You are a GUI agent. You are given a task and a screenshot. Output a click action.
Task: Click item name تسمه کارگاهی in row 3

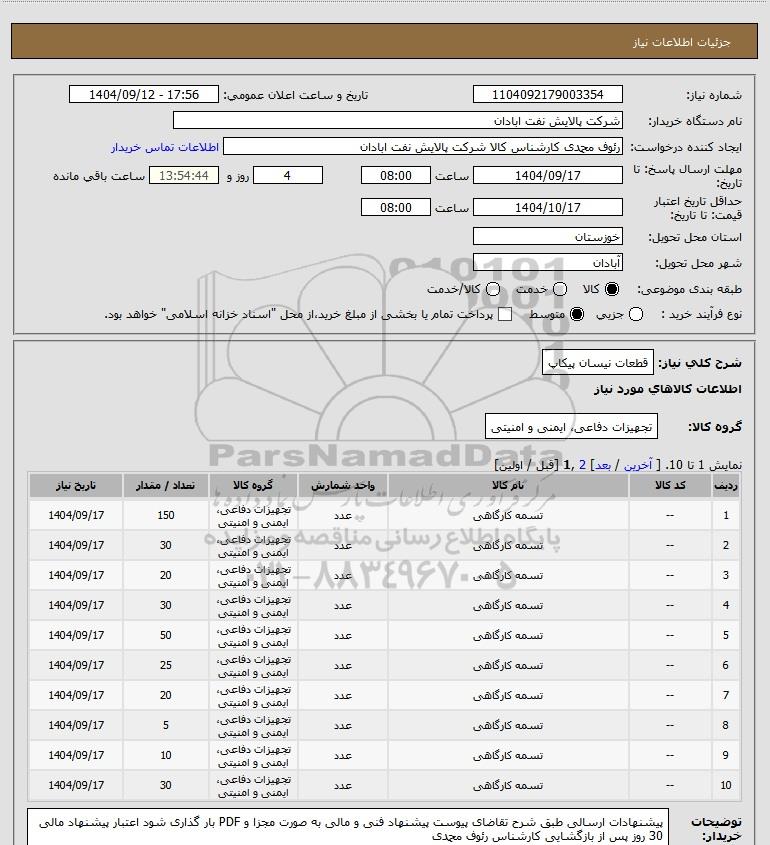coord(508,576)
